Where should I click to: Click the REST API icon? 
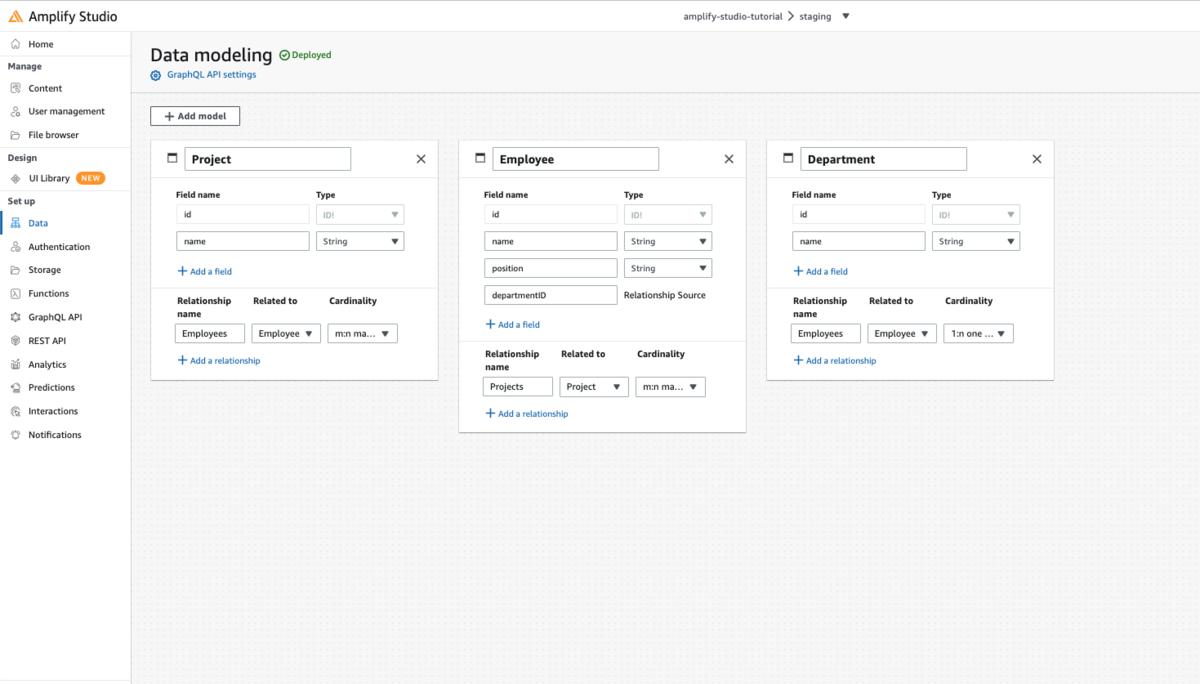pyautogui.click(x=15, y=341)
